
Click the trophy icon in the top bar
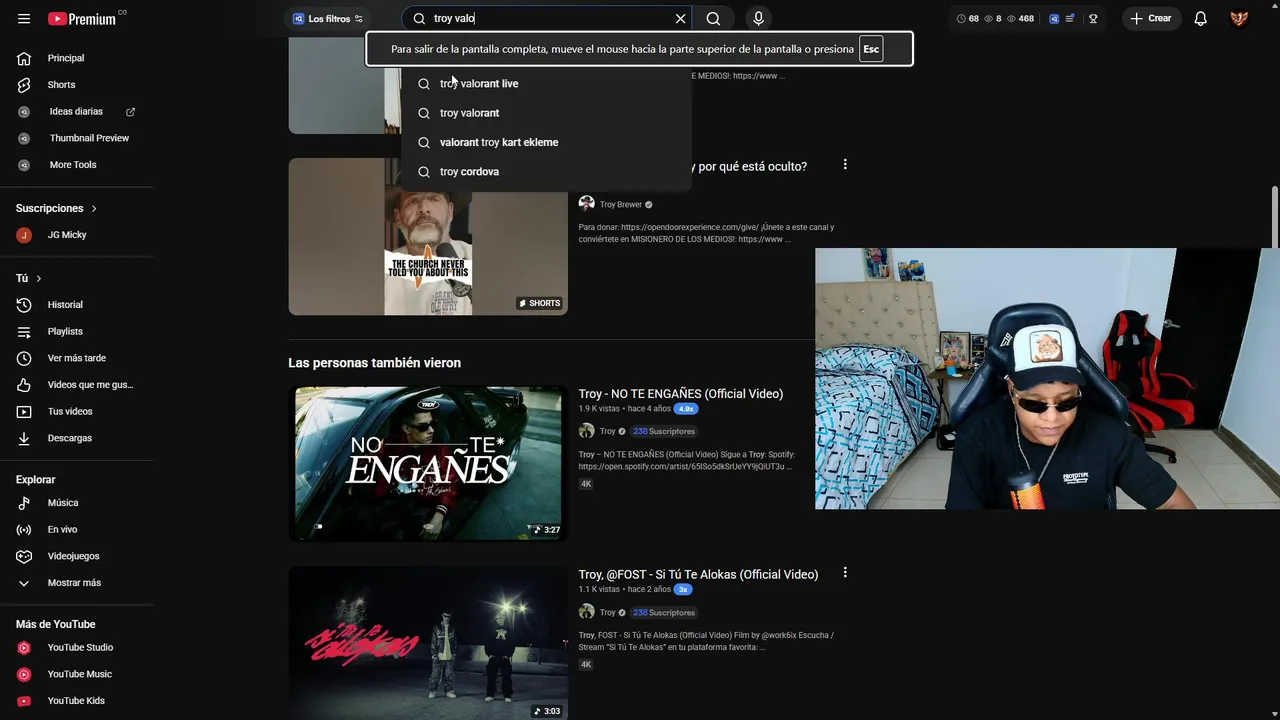point(1093,18)
